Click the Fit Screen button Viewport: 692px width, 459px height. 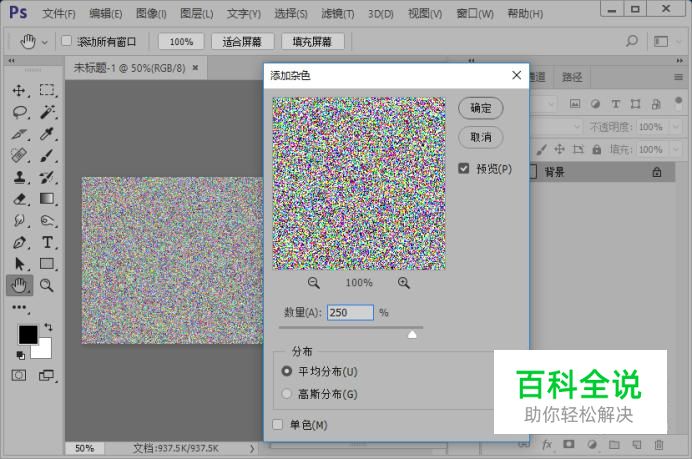(x=242, y=42)
